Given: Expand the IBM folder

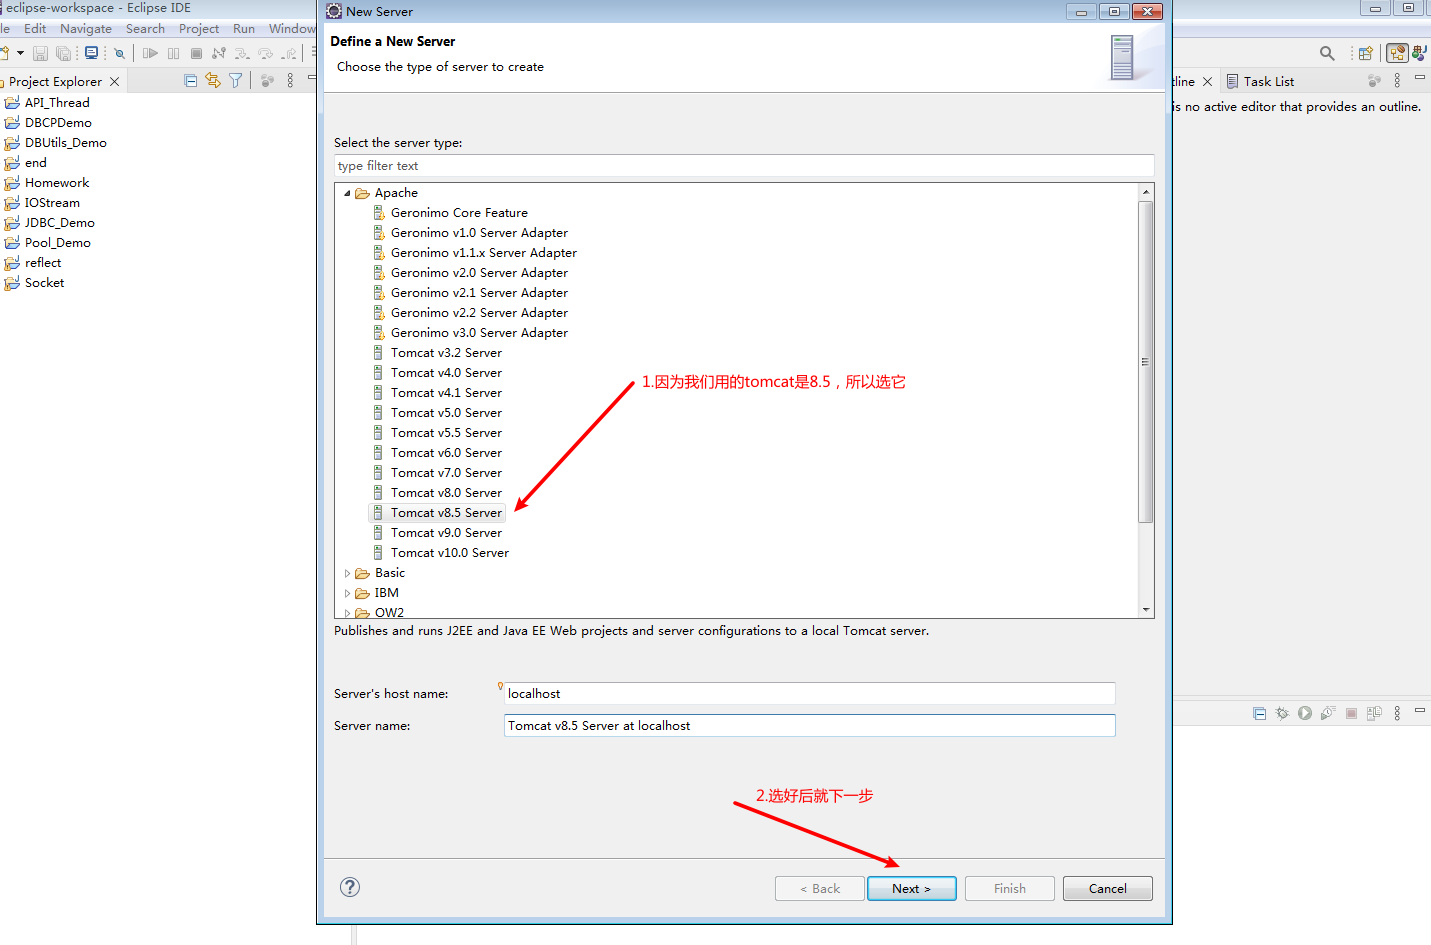Looking at the screenshot, I should [347, 593].
